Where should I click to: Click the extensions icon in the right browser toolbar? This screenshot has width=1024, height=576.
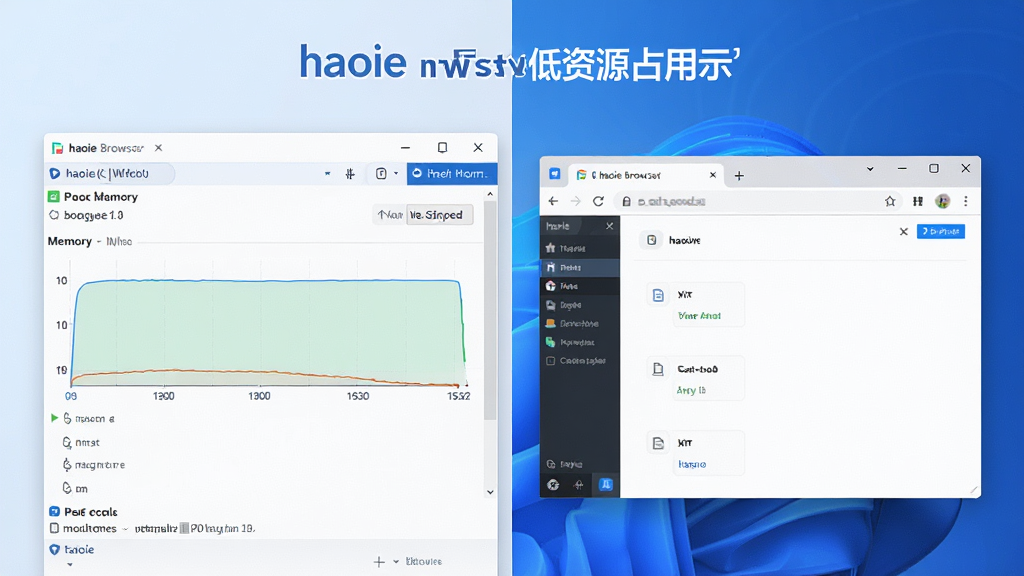[918, 201]
